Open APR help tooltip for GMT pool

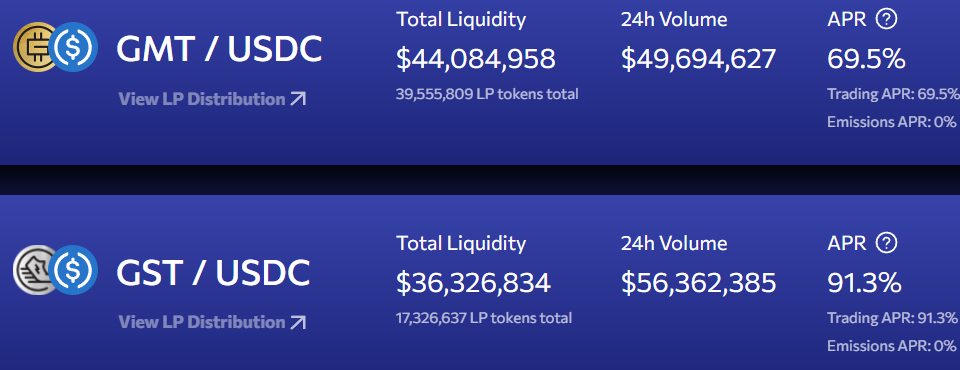tap(886, 20)
